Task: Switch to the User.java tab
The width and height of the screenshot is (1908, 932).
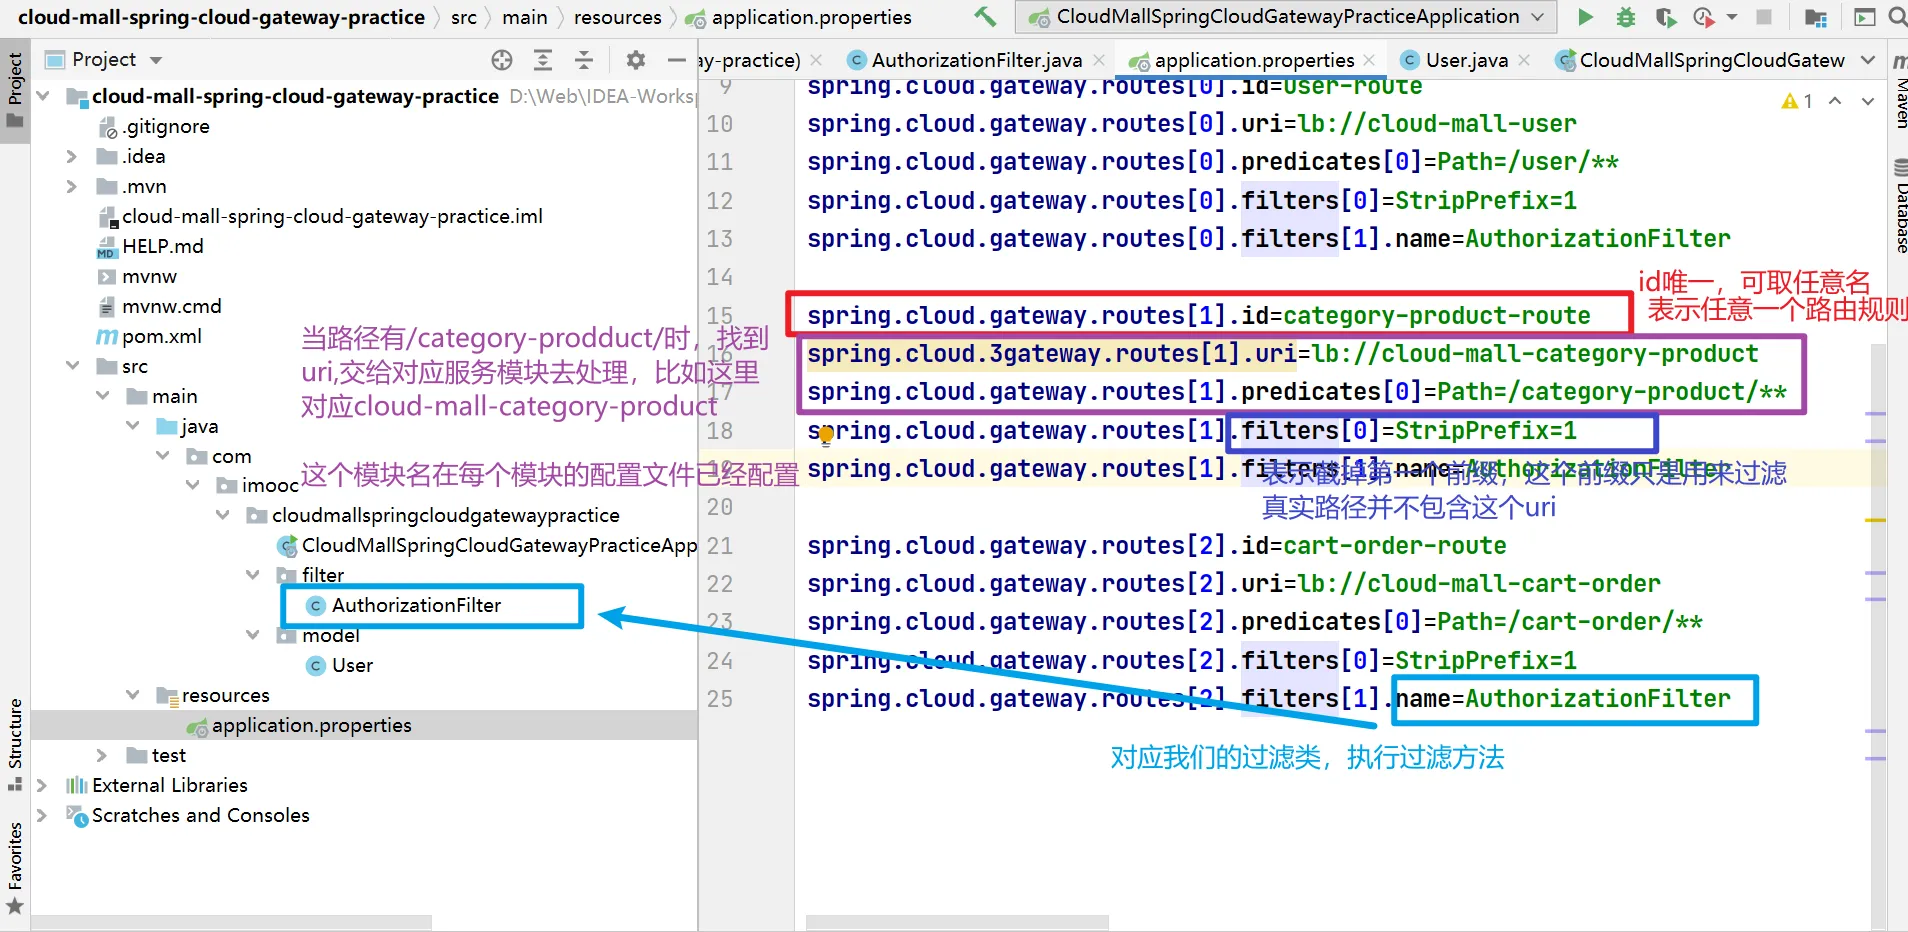Action: [1465, 60]
